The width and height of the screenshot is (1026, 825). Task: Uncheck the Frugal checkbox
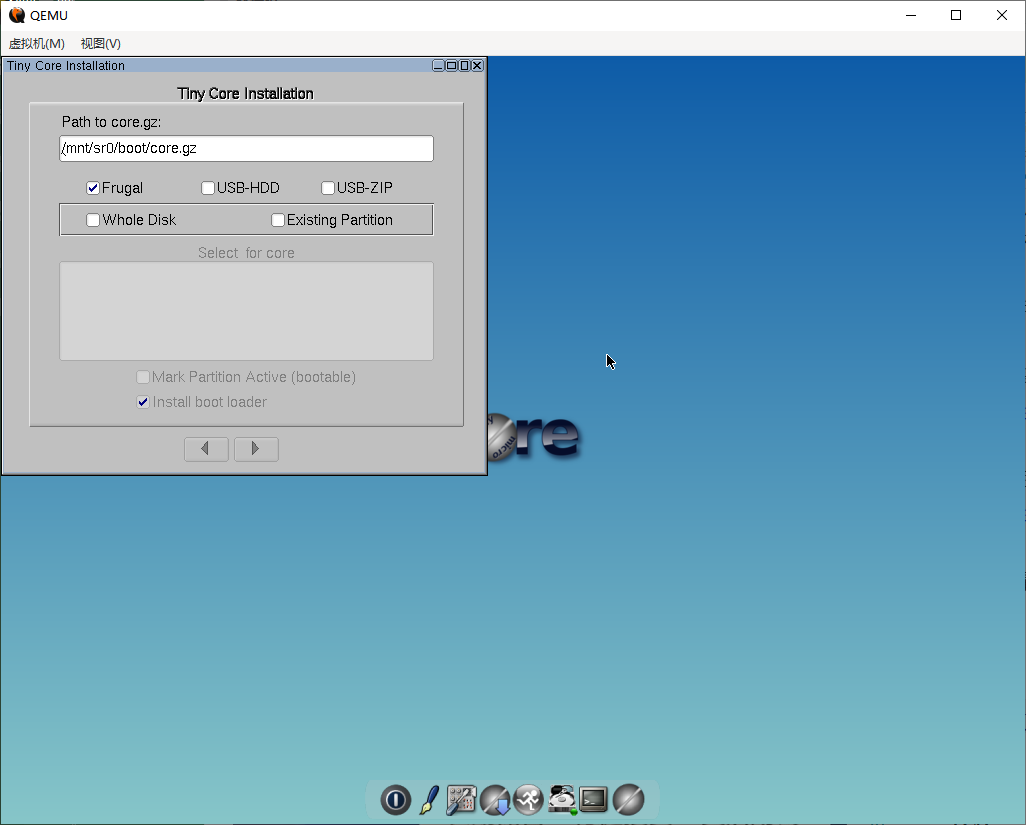[x=93, y=188]
